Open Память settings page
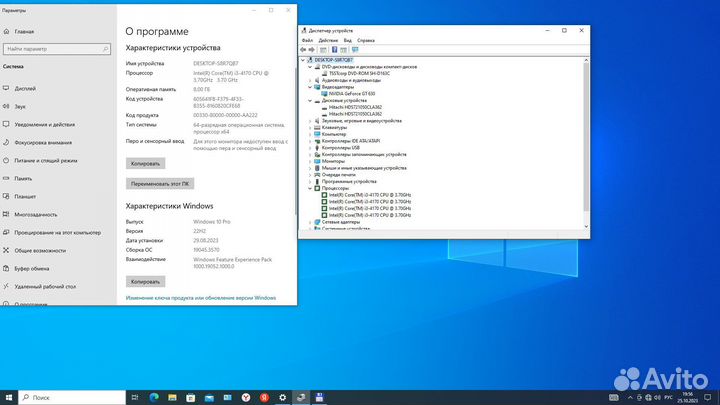Screen dimensions: 720x405 [x=23, y=179]
